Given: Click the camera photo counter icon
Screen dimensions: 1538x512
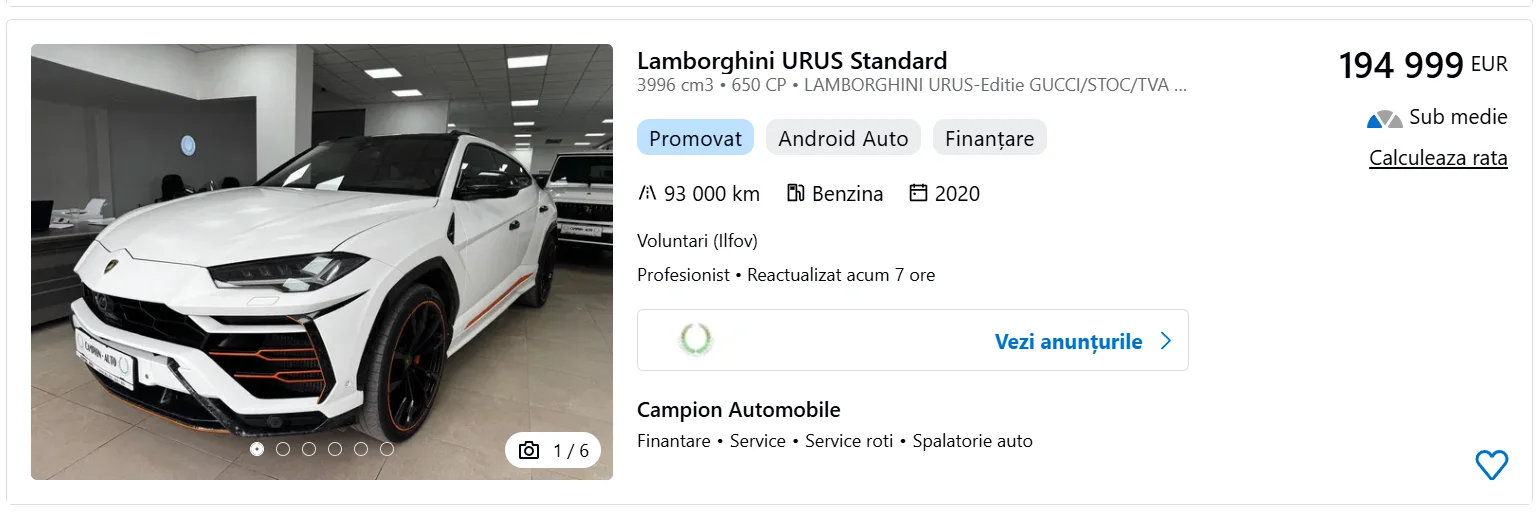Looking at the screenshot, I should pos(530,450).
